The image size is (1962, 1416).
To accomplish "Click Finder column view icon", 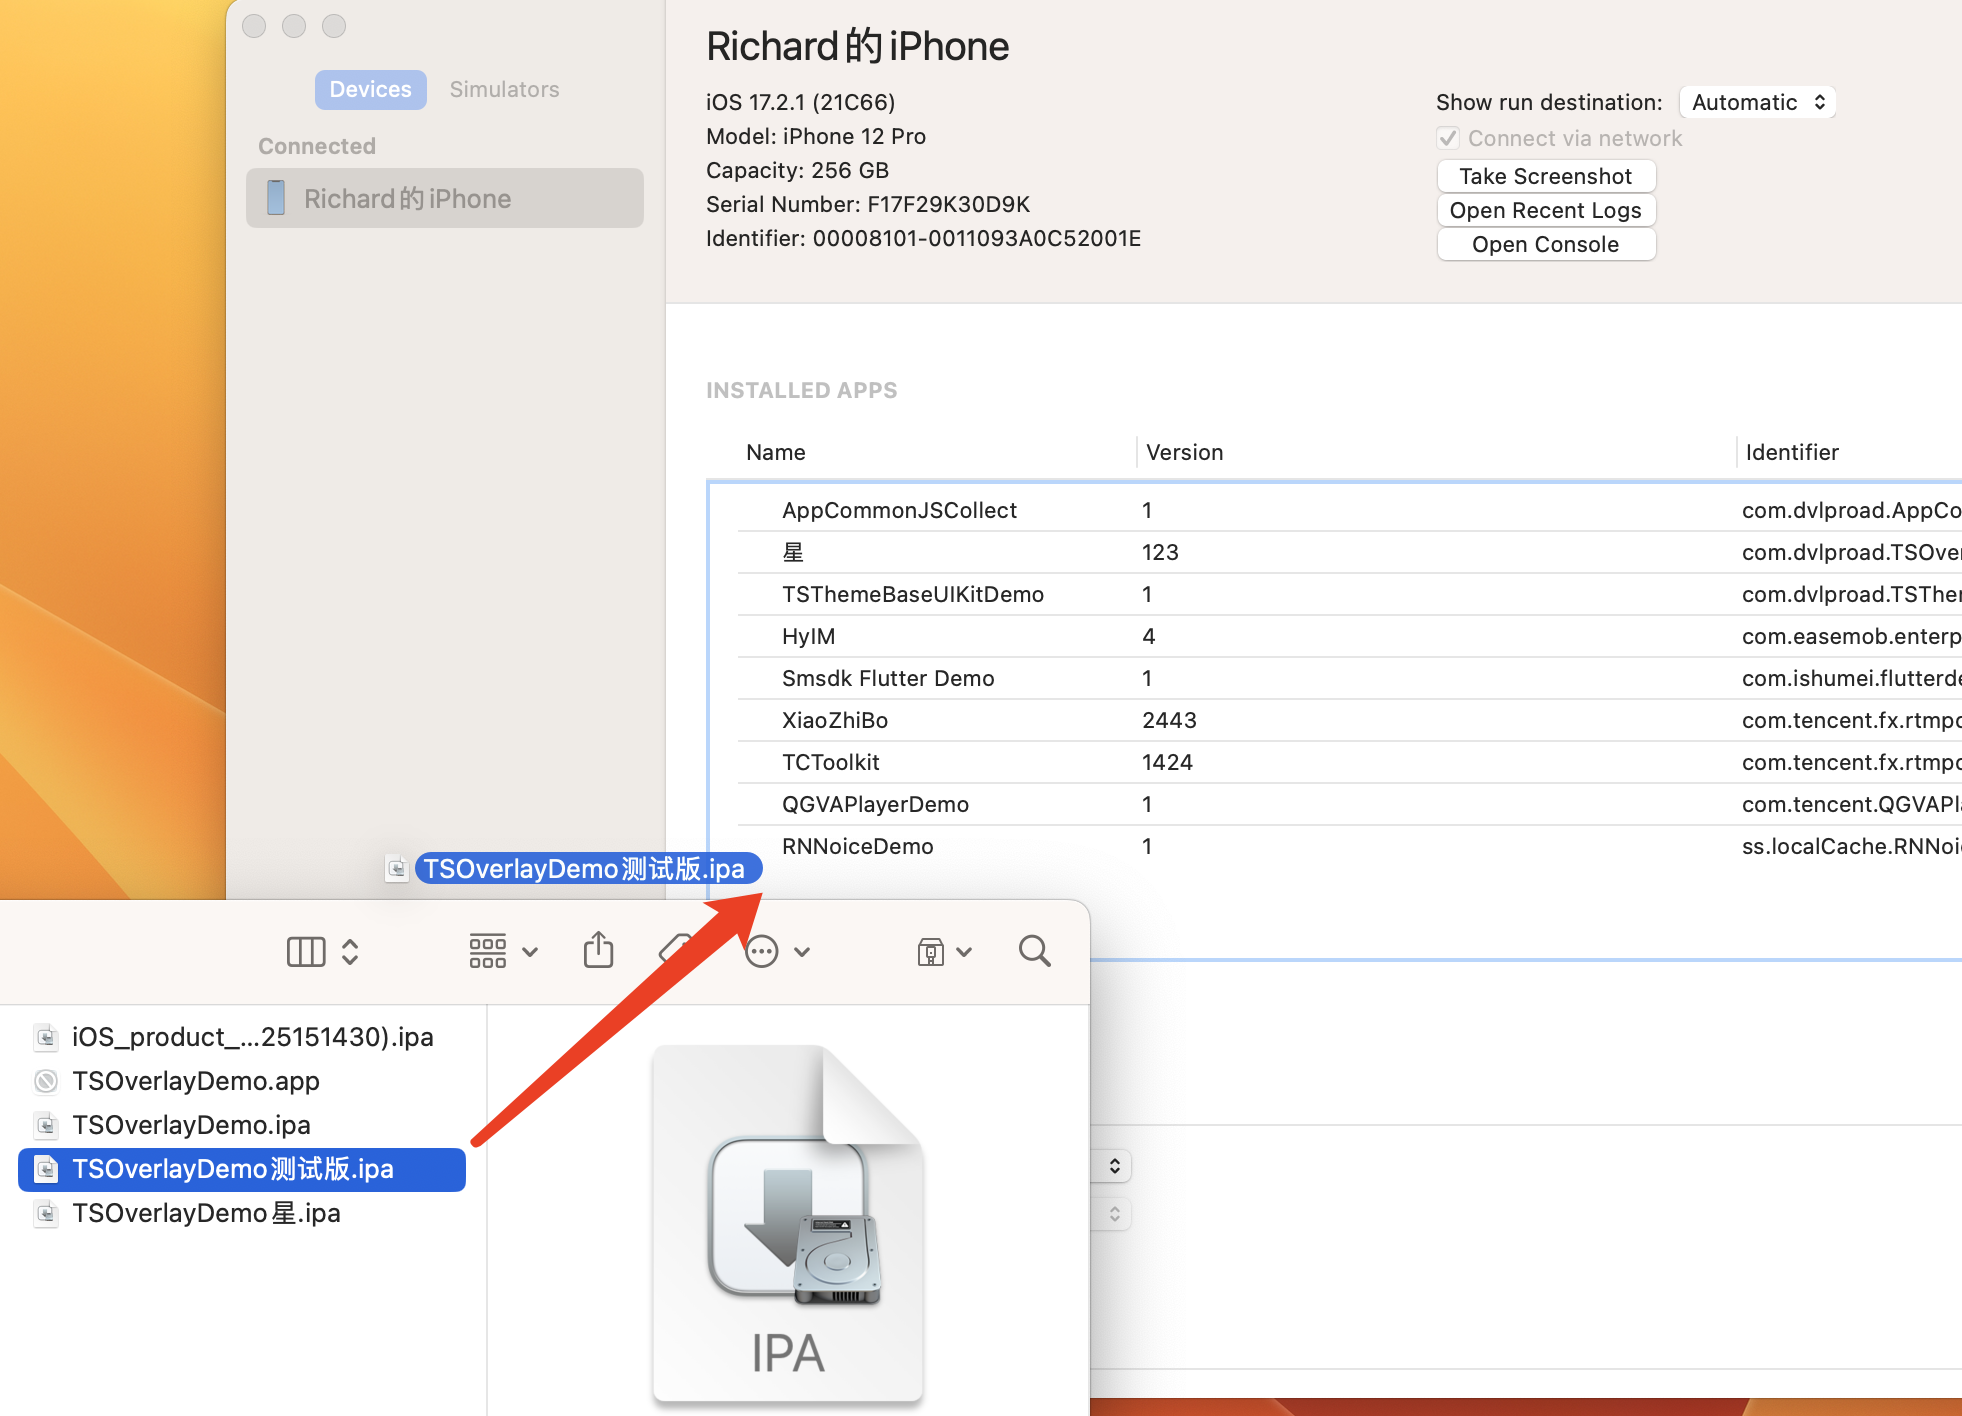I will tap(306, 951).
